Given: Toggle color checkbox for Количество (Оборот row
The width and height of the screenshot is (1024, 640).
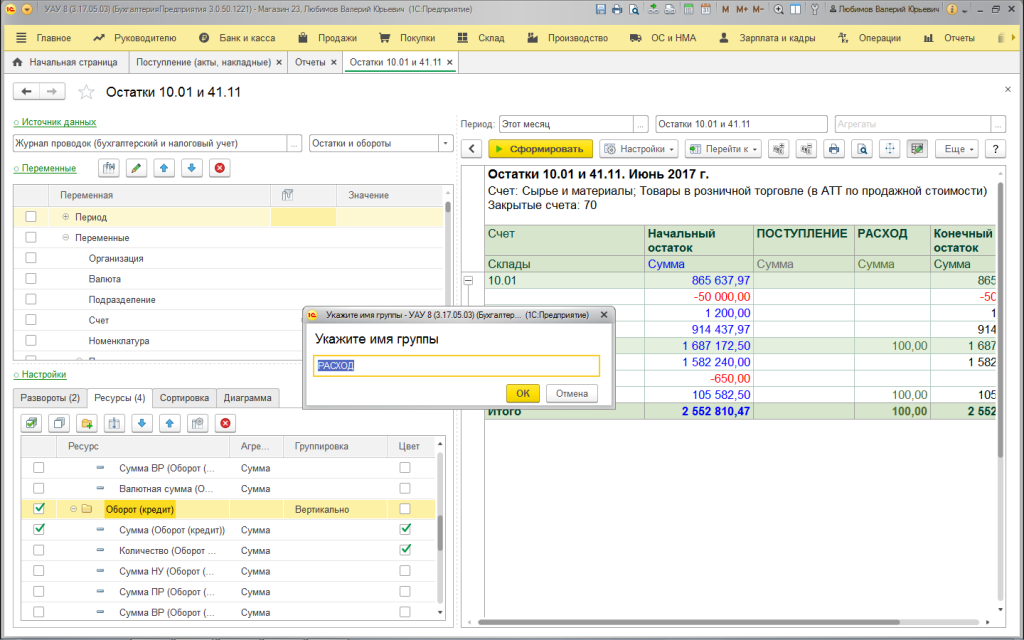Looking at the screenshot, I should tap(406, 550).
